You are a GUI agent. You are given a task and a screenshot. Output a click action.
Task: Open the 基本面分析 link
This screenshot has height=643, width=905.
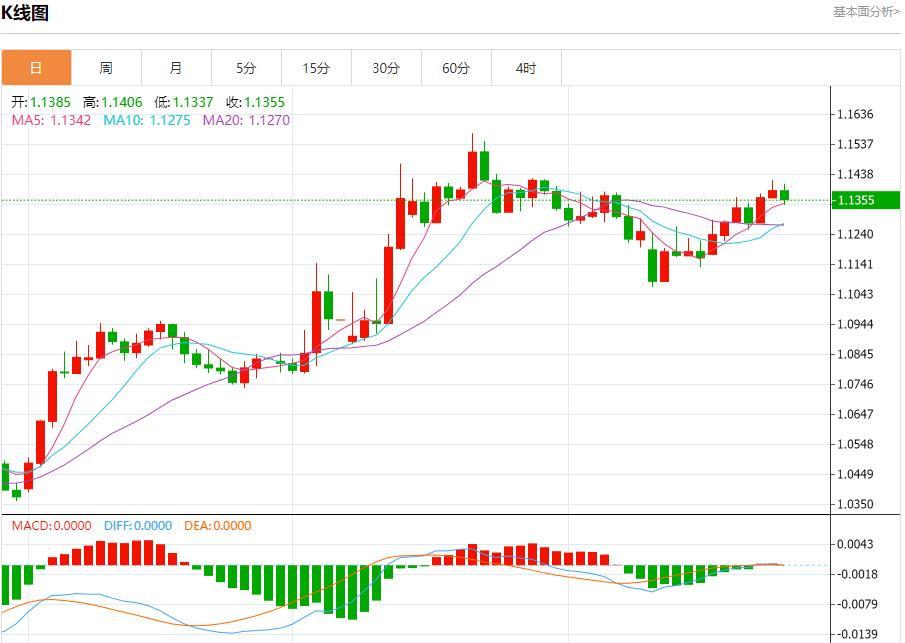865,12
